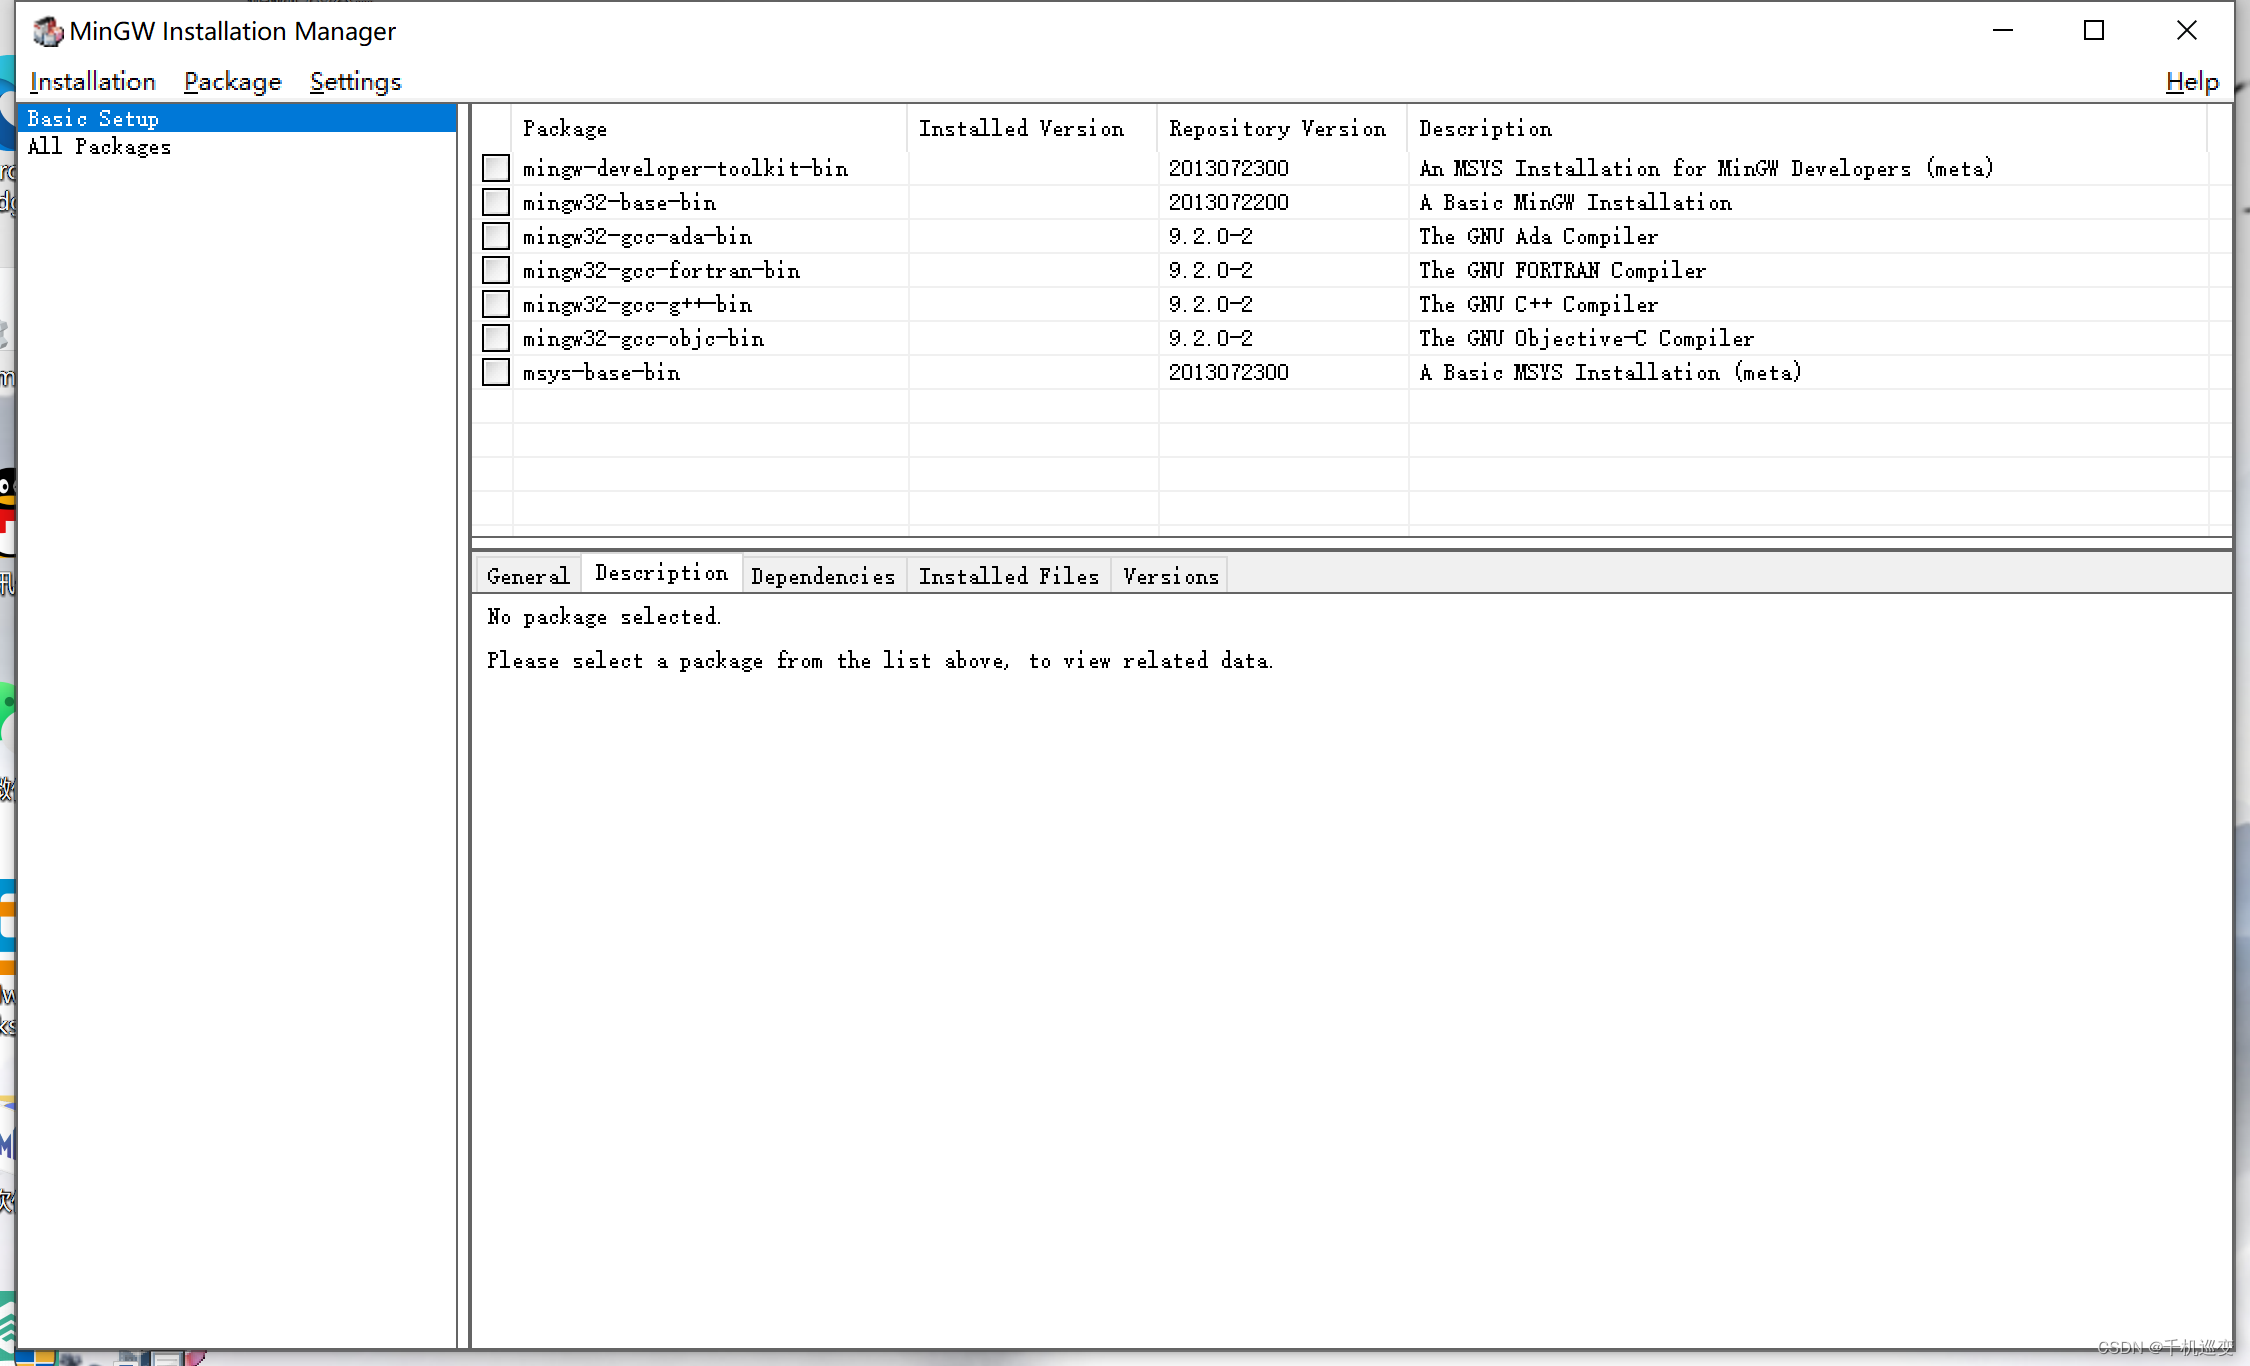Click 'A Basic MSYS Installation (meta)' description
2250x1366 pixels.
pyautogui.click(x=1610, y=372)
